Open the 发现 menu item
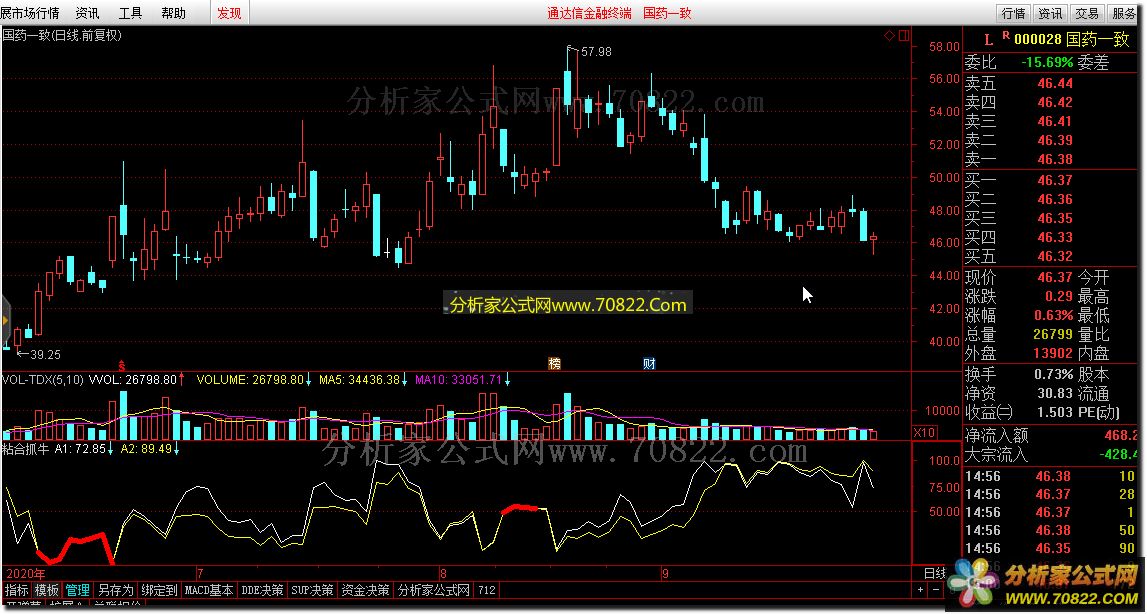The height and width of the screenshot is (614, 1147). tap(229, 13)
